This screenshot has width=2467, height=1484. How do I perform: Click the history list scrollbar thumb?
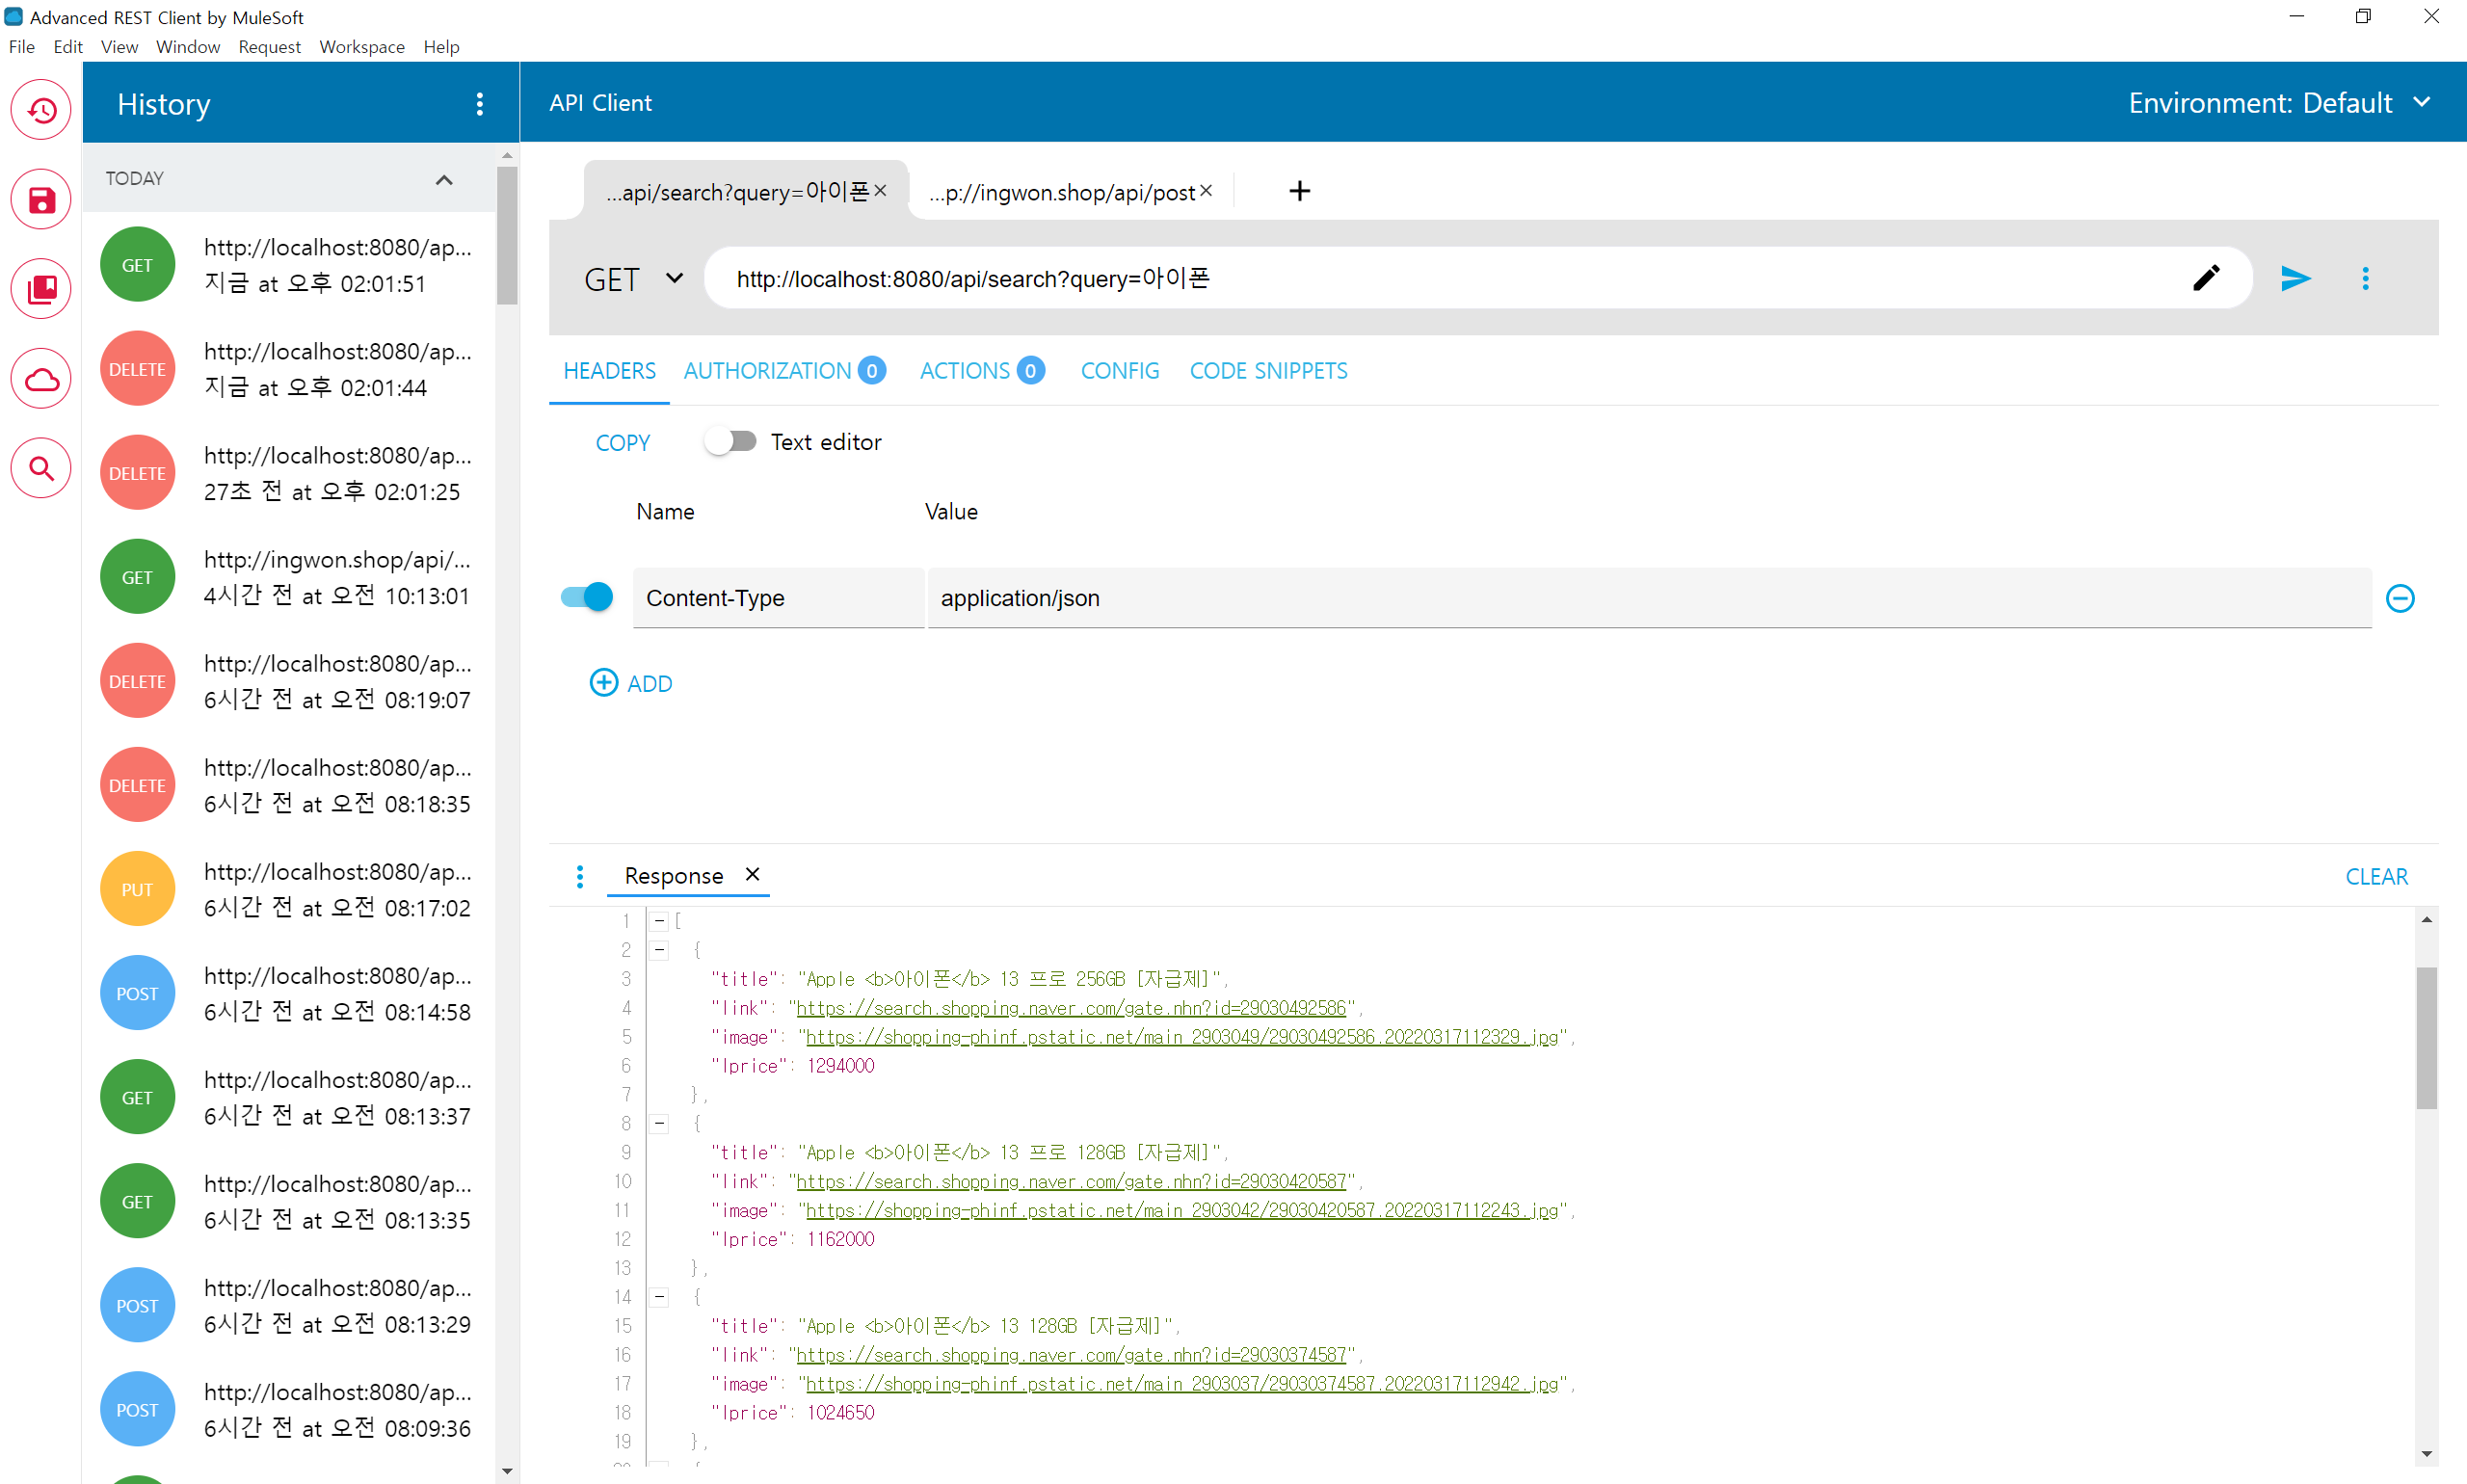coord(507,235)
